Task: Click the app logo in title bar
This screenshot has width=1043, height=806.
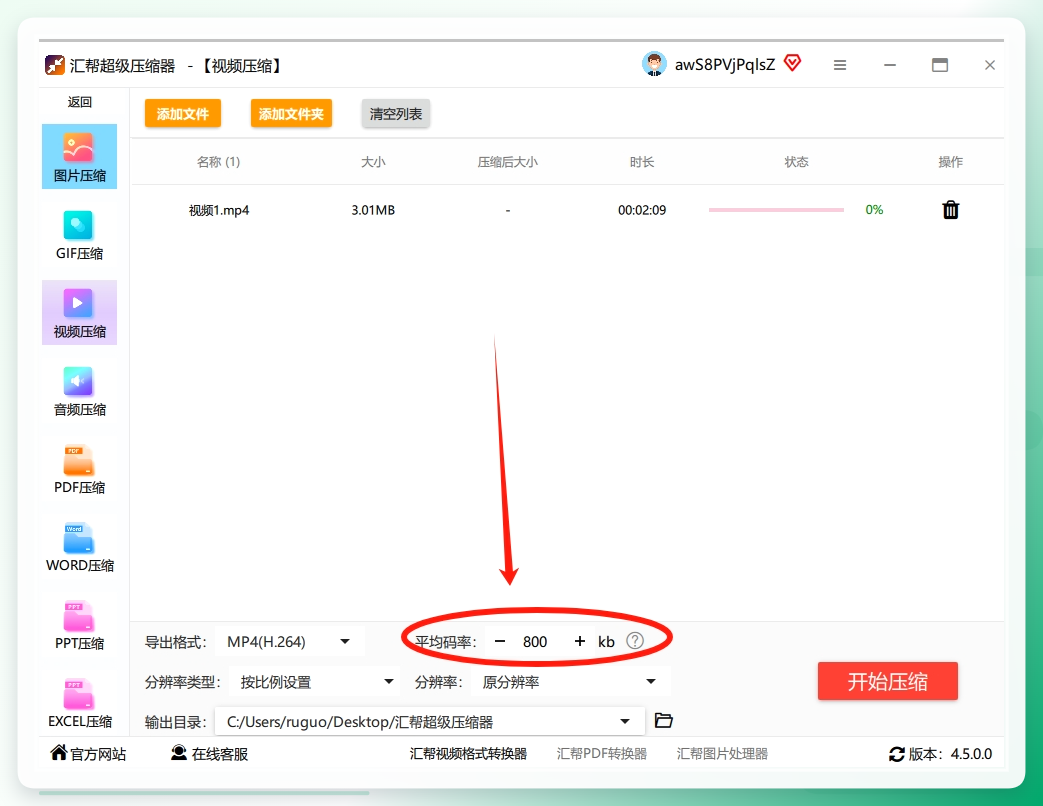Action: click(x=55, y=65)
